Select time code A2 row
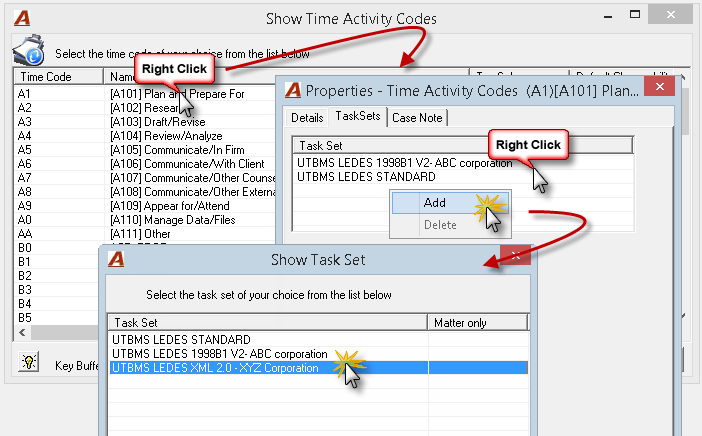This screenshot has width=702, height=436. [x=146, y=108]
